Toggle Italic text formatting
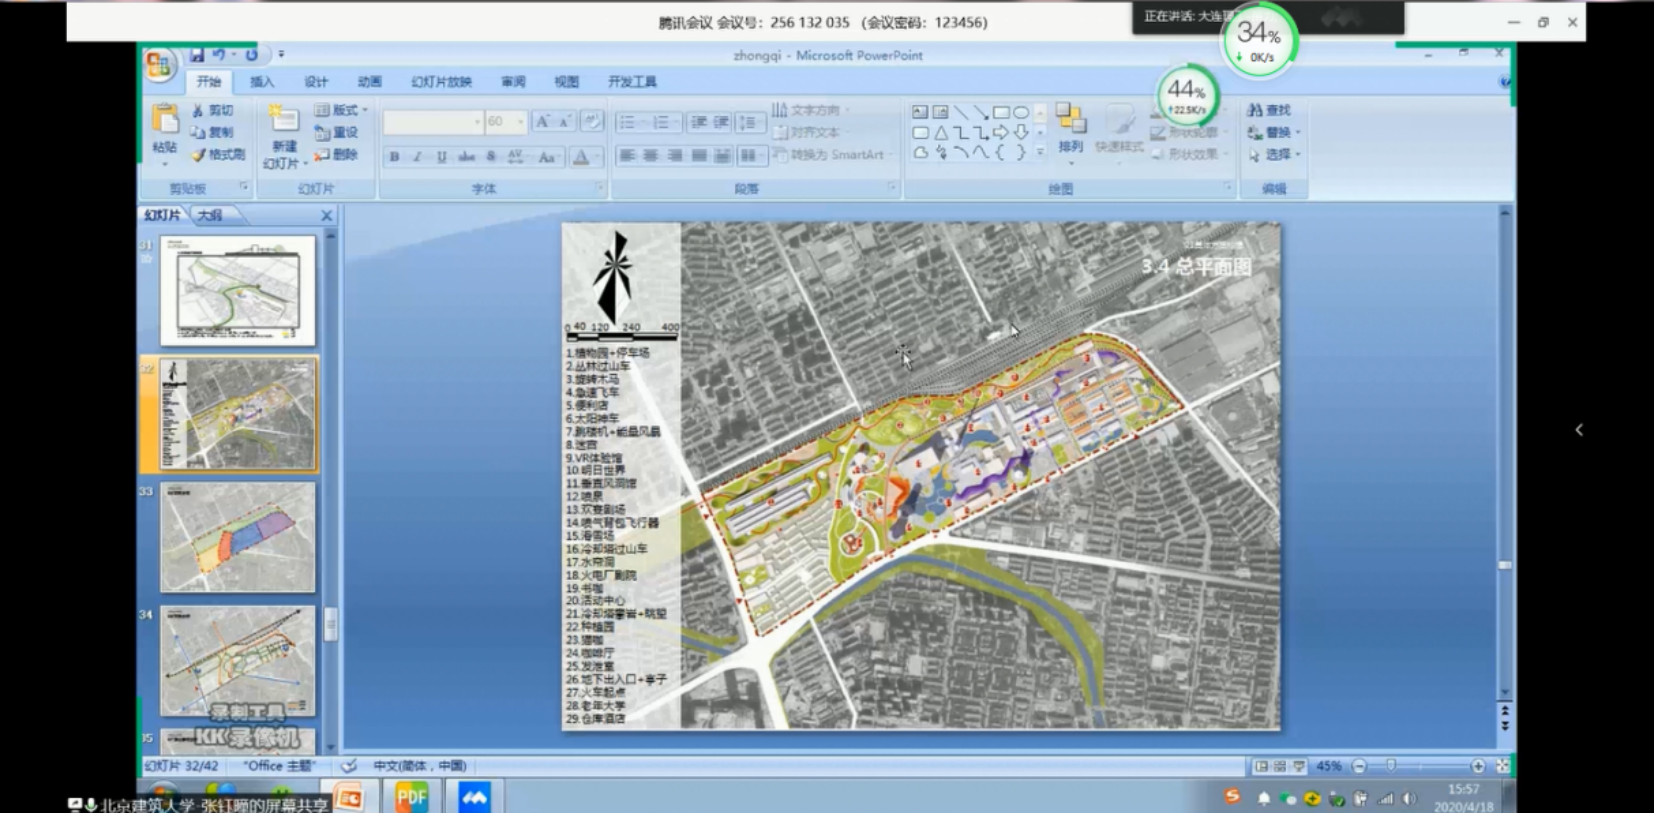 pos(417,156)
